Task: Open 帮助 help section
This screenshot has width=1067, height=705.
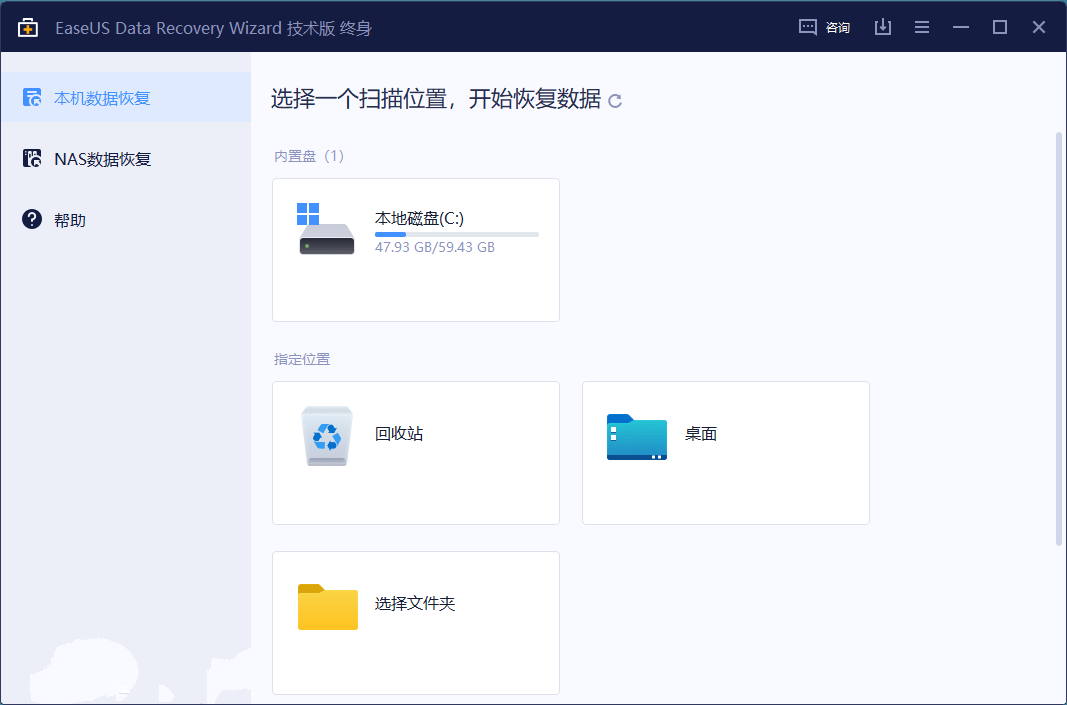Action: (x=70, y=220)
